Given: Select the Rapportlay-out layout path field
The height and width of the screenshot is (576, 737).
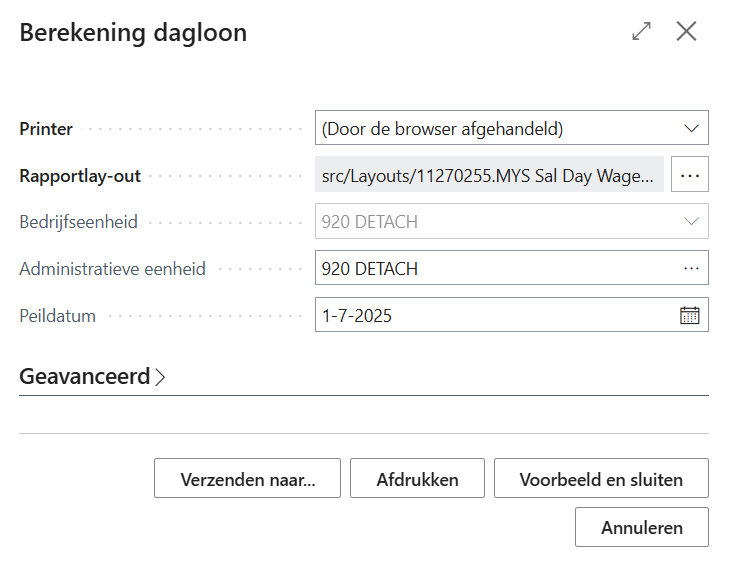Looking at the screenshot, I should [x=489, y=175].
